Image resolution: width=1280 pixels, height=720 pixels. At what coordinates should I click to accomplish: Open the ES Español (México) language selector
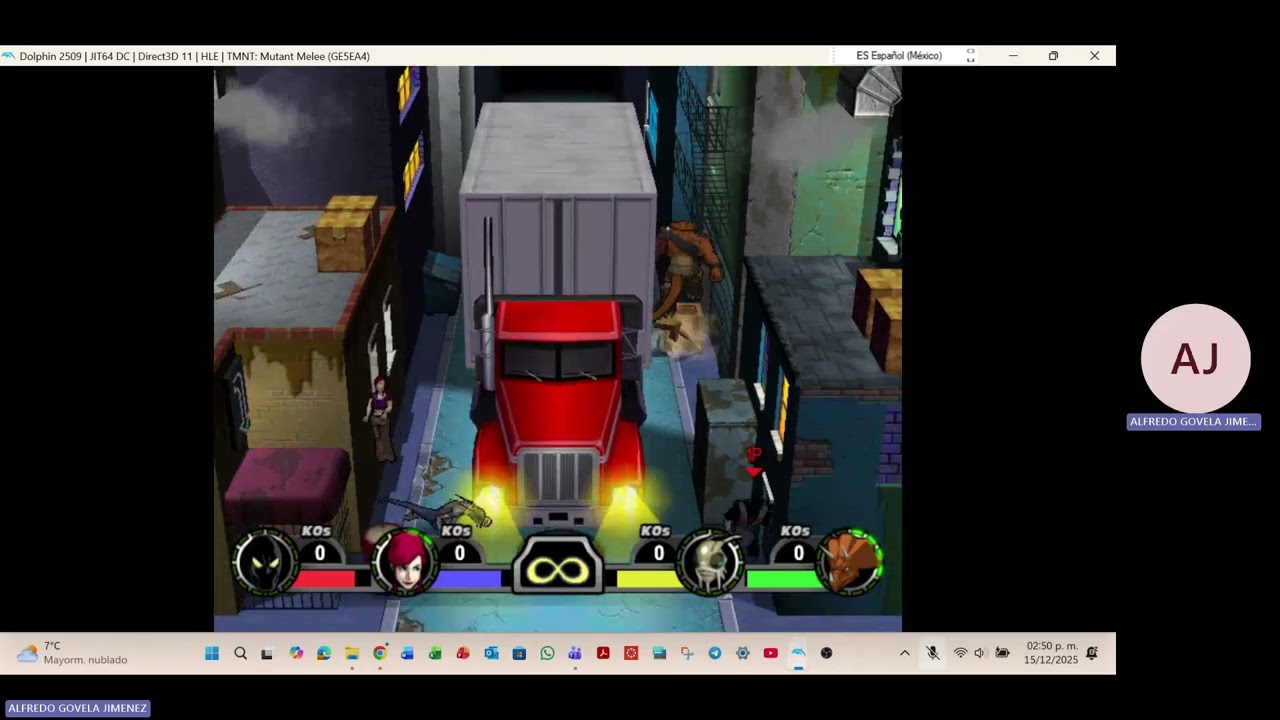tap(899, 56)
